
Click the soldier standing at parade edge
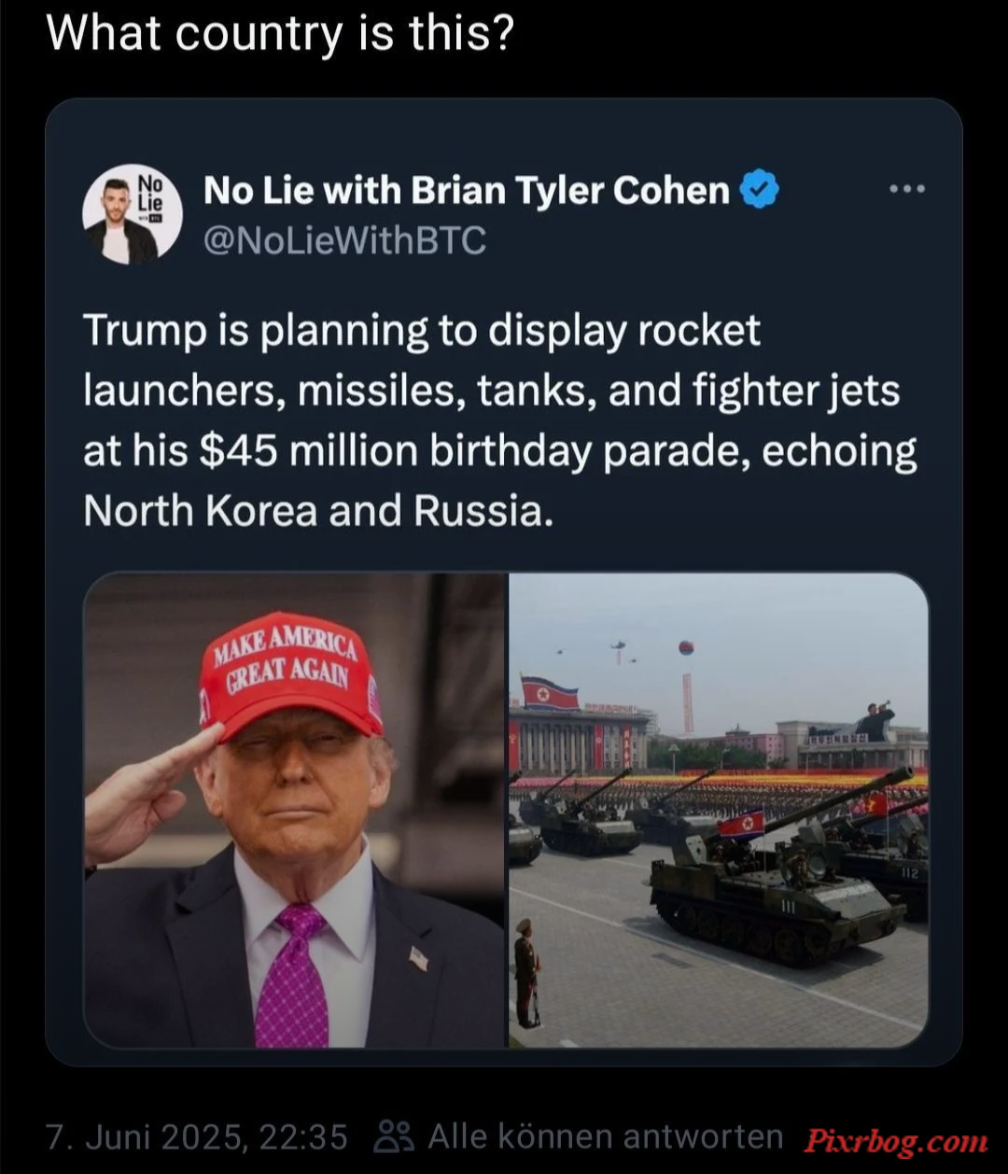pos(526,972)
